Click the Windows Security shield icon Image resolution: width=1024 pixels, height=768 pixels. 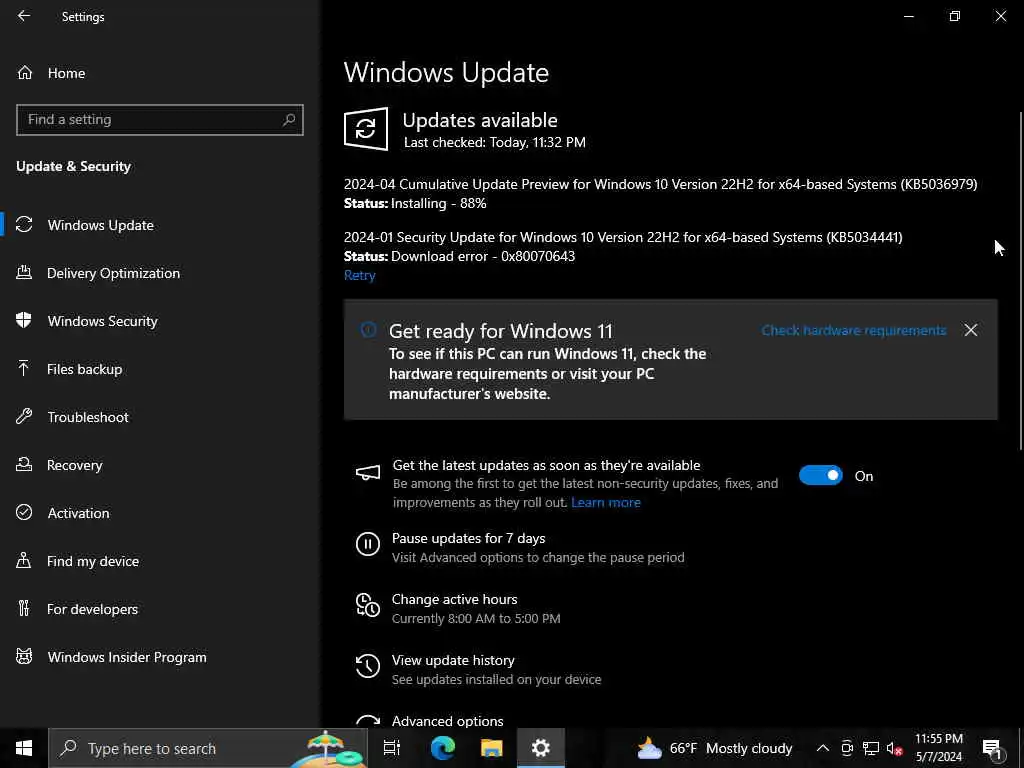24,320
